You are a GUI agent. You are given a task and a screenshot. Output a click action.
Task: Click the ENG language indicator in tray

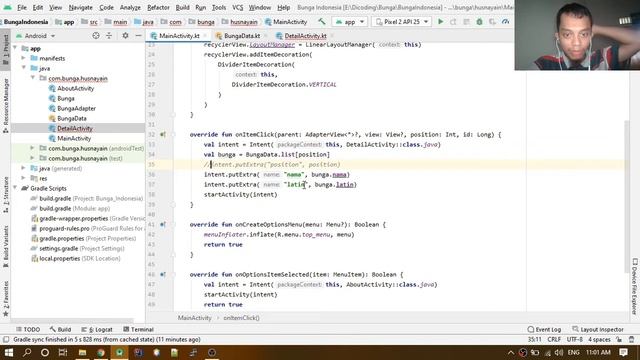[573, 352]
